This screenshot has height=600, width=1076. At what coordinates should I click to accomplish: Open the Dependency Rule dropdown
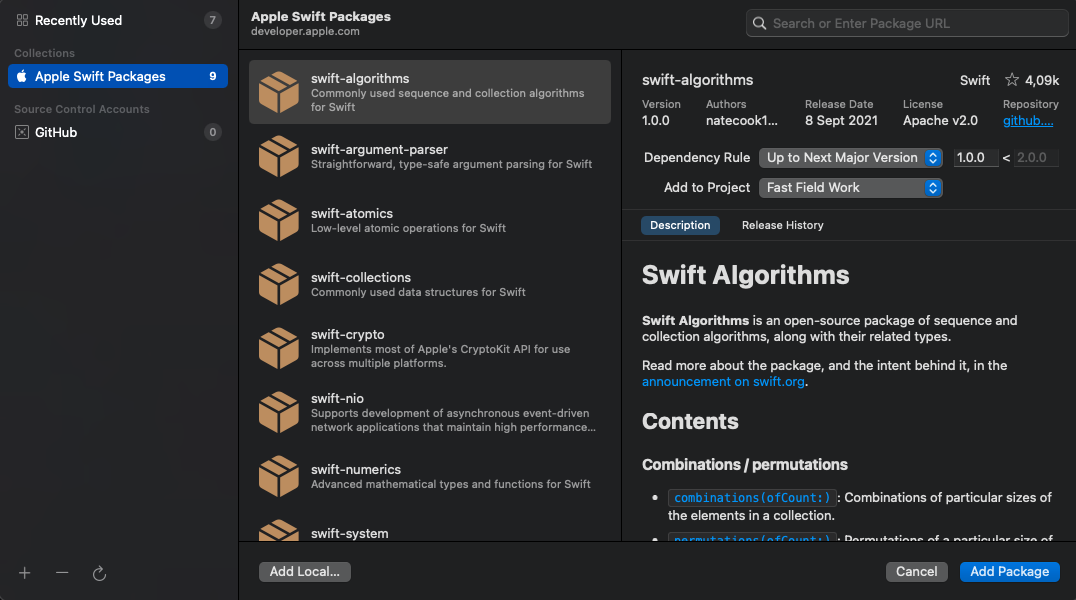(x=851, y=158)
